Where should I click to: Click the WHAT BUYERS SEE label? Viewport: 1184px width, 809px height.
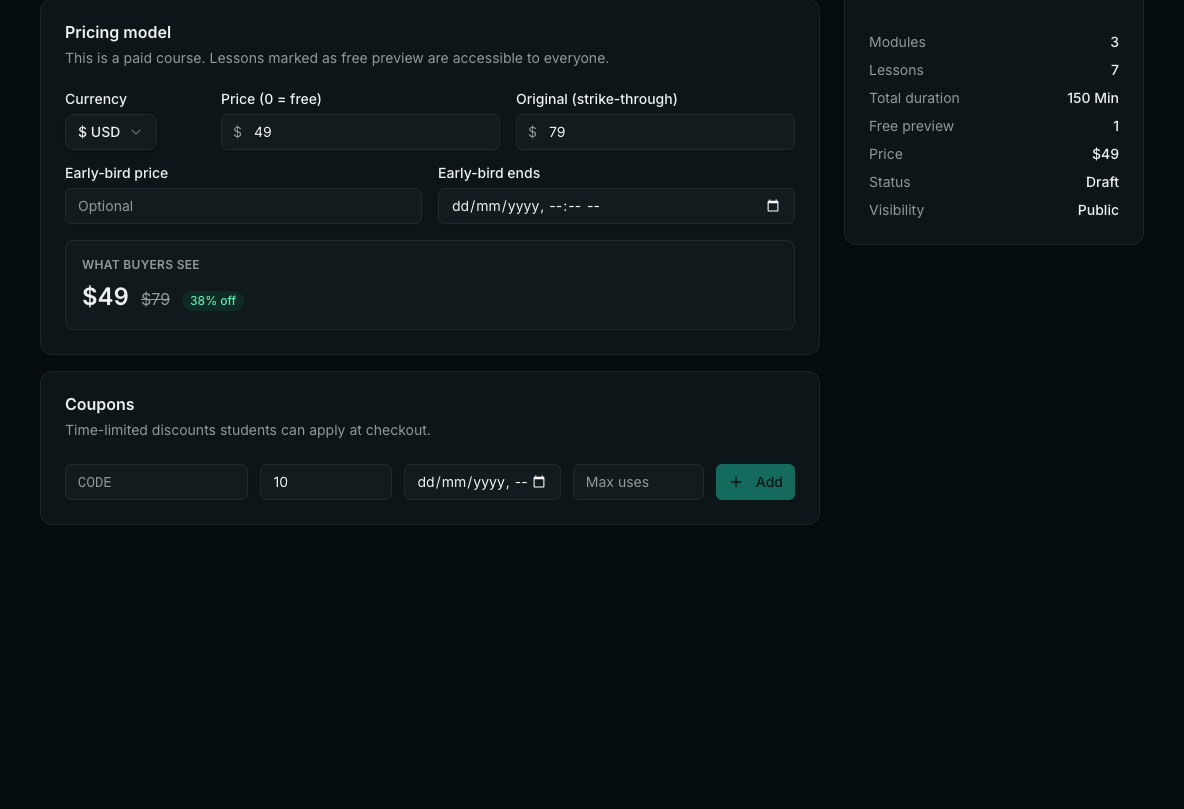(x=141, y=265)
